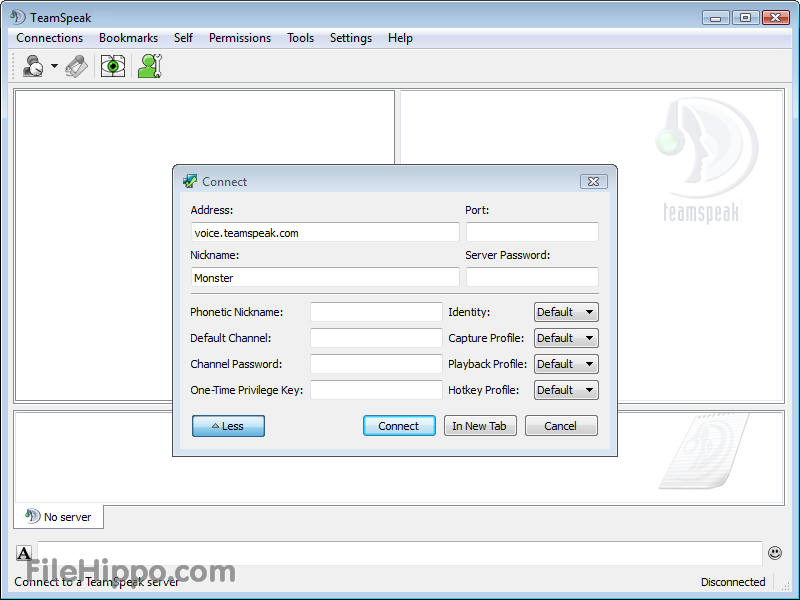Maximize the TeamSpeak window
Viewport: 800px width, 600px height.
point(745,18)
